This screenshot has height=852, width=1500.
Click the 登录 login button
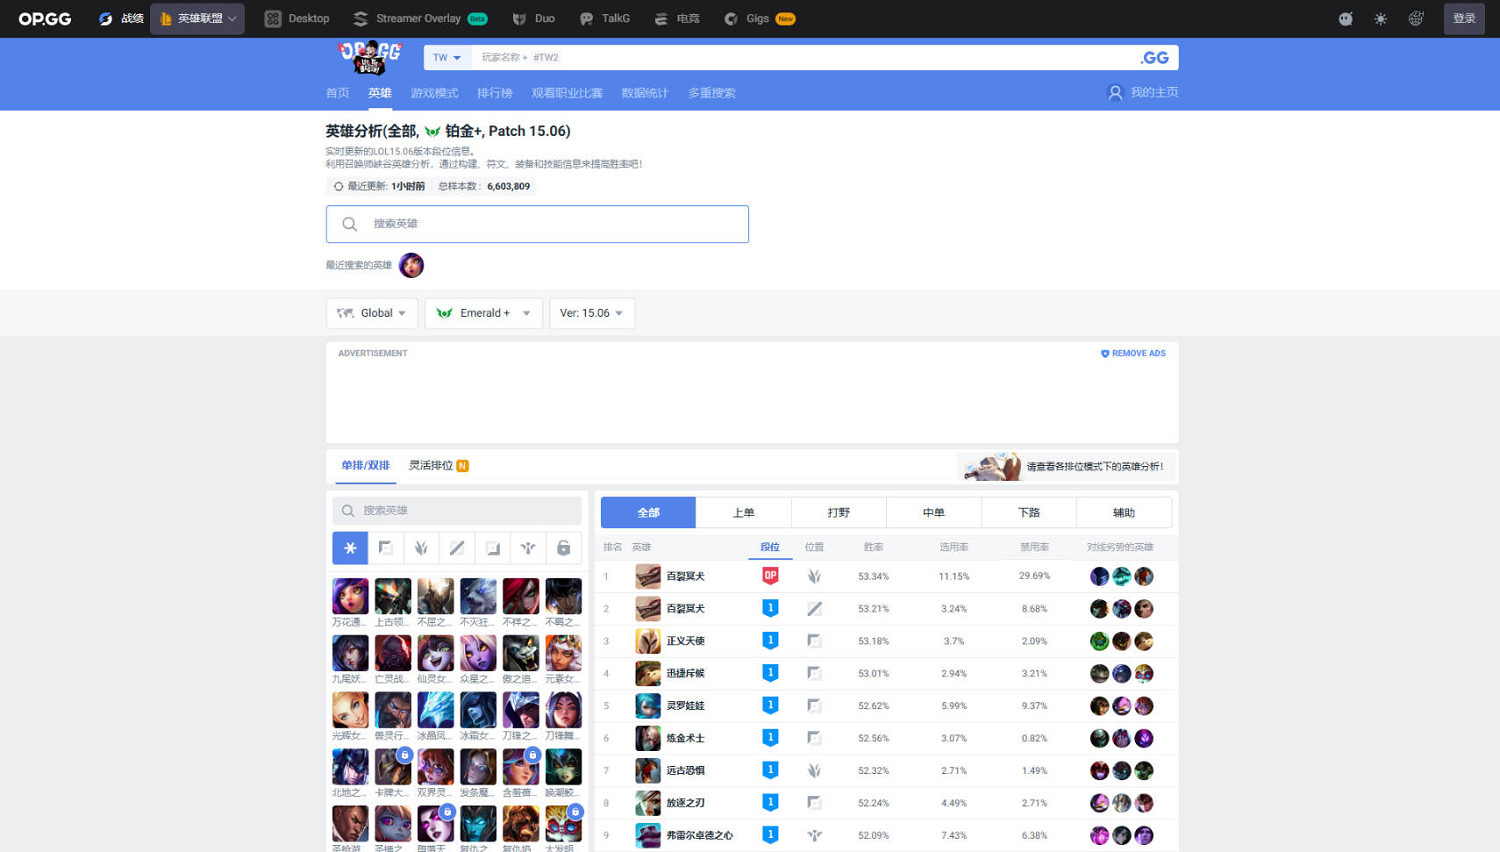click(1463, 18)
